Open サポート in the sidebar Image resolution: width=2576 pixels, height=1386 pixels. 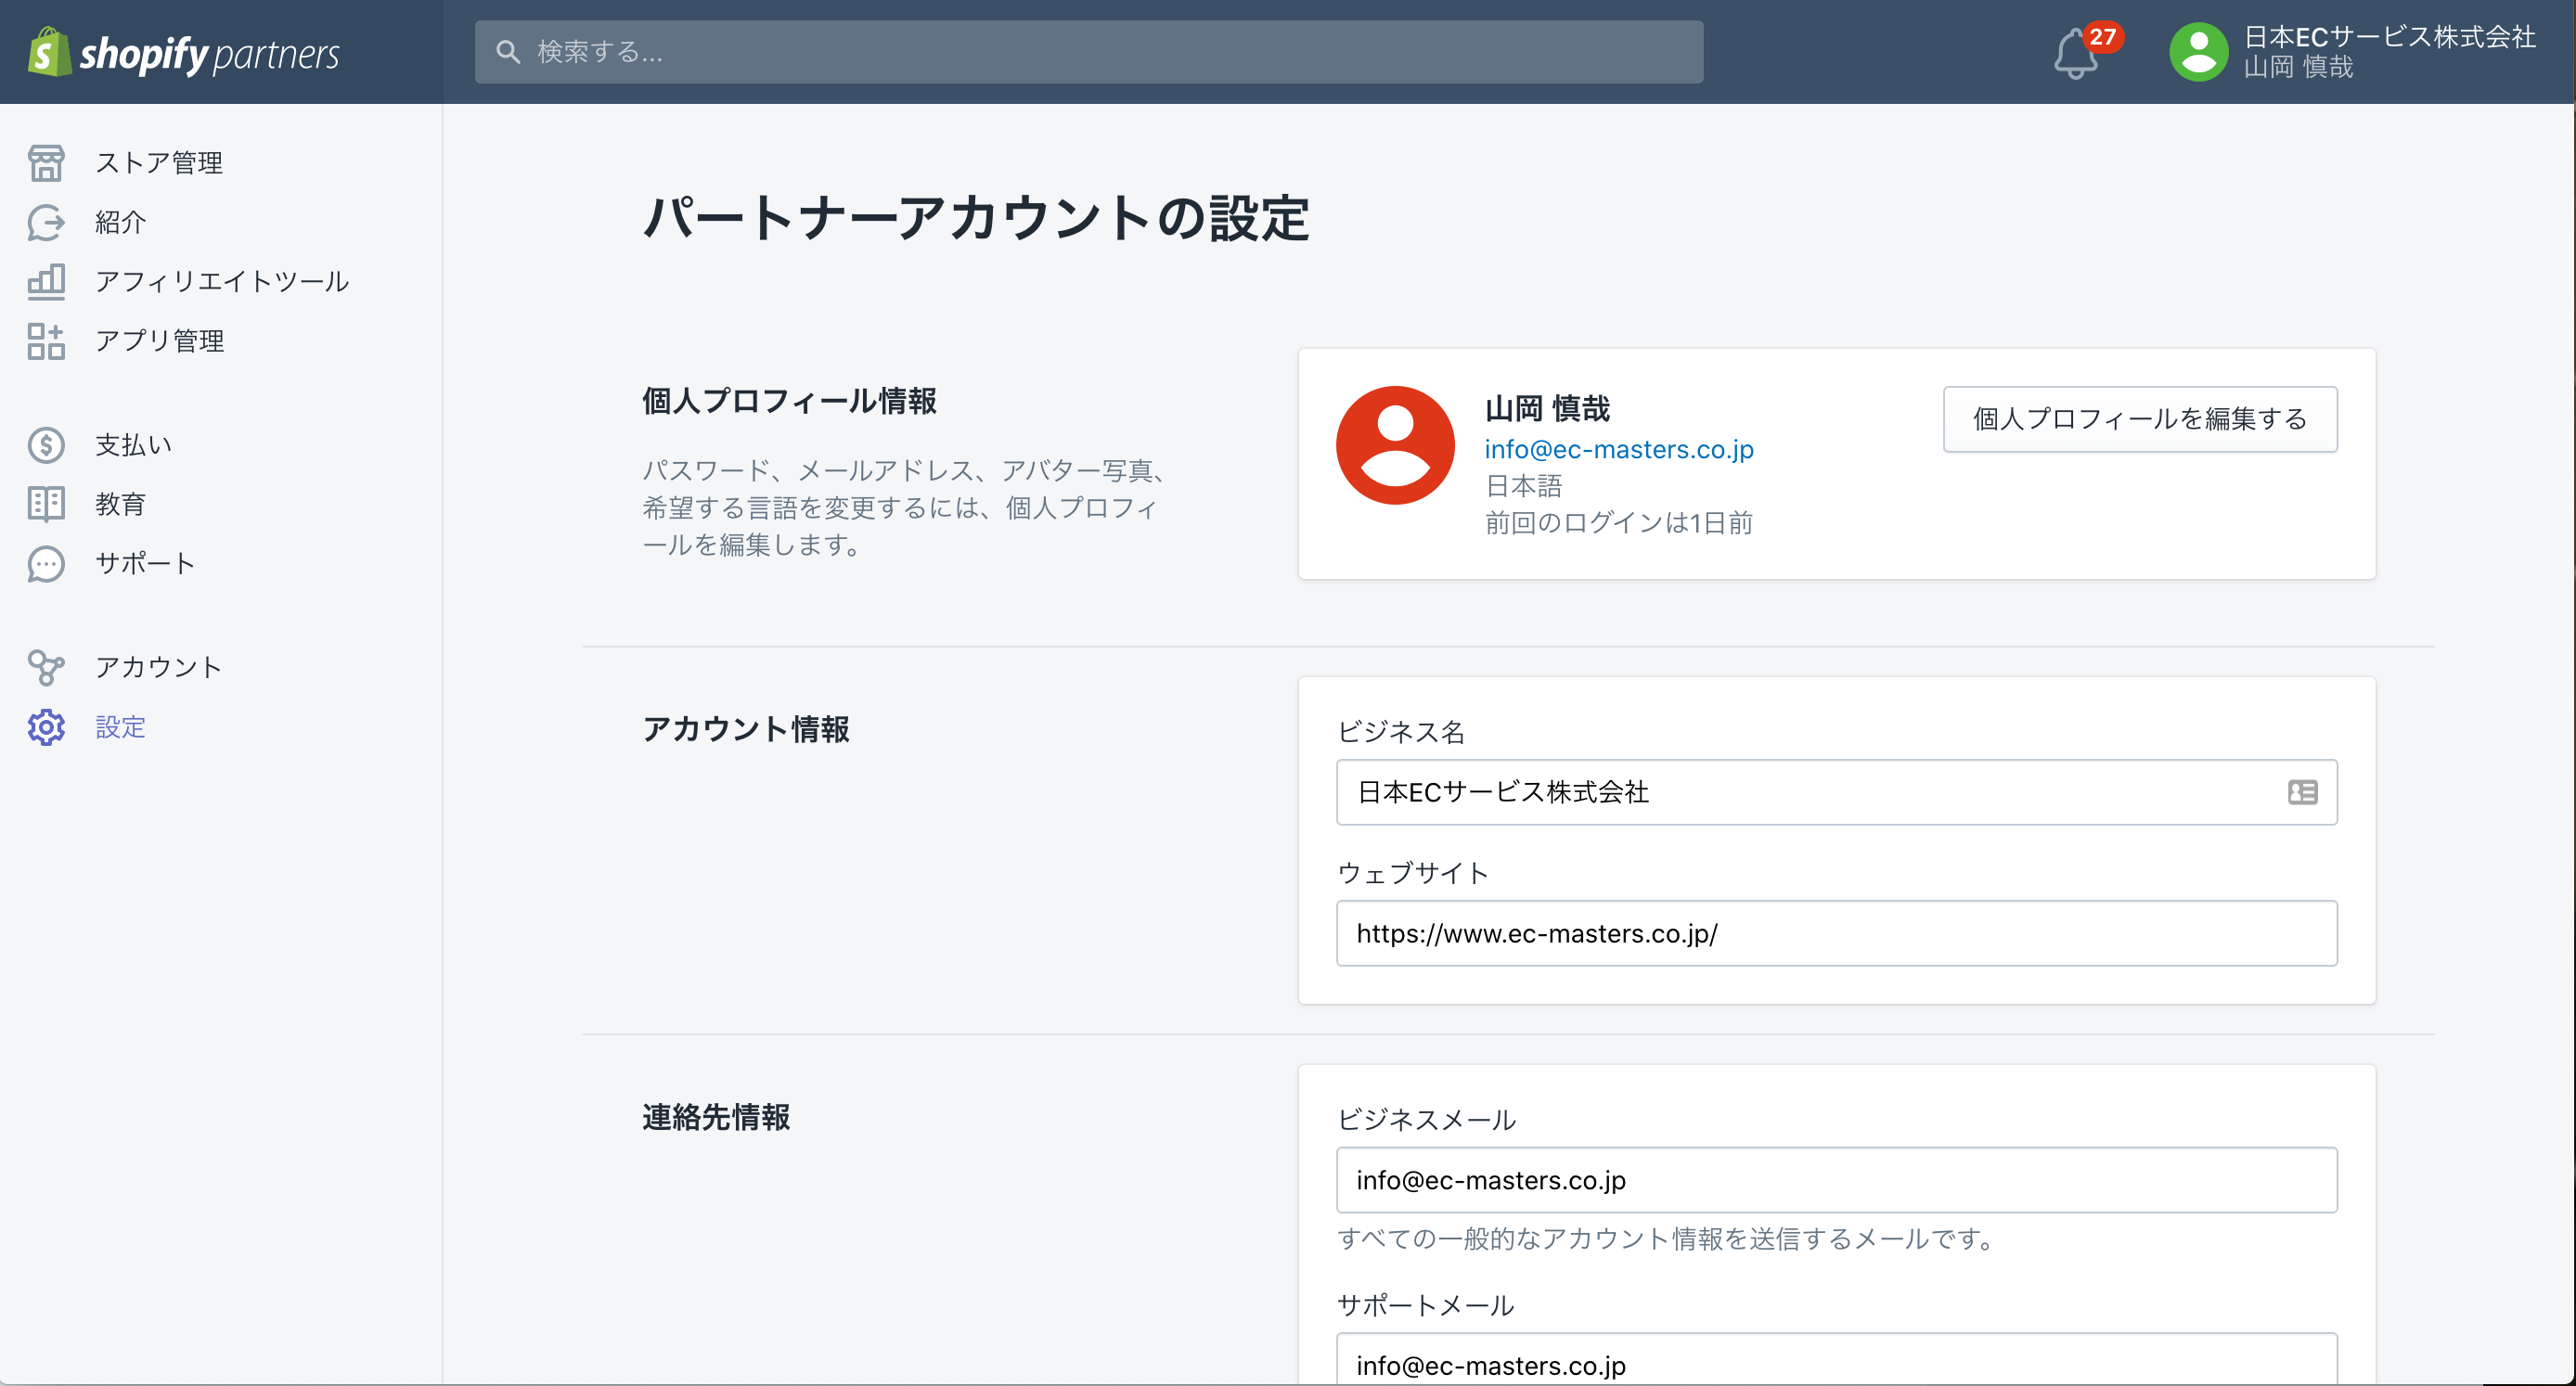pyautogui.click(x=146, y=564)
